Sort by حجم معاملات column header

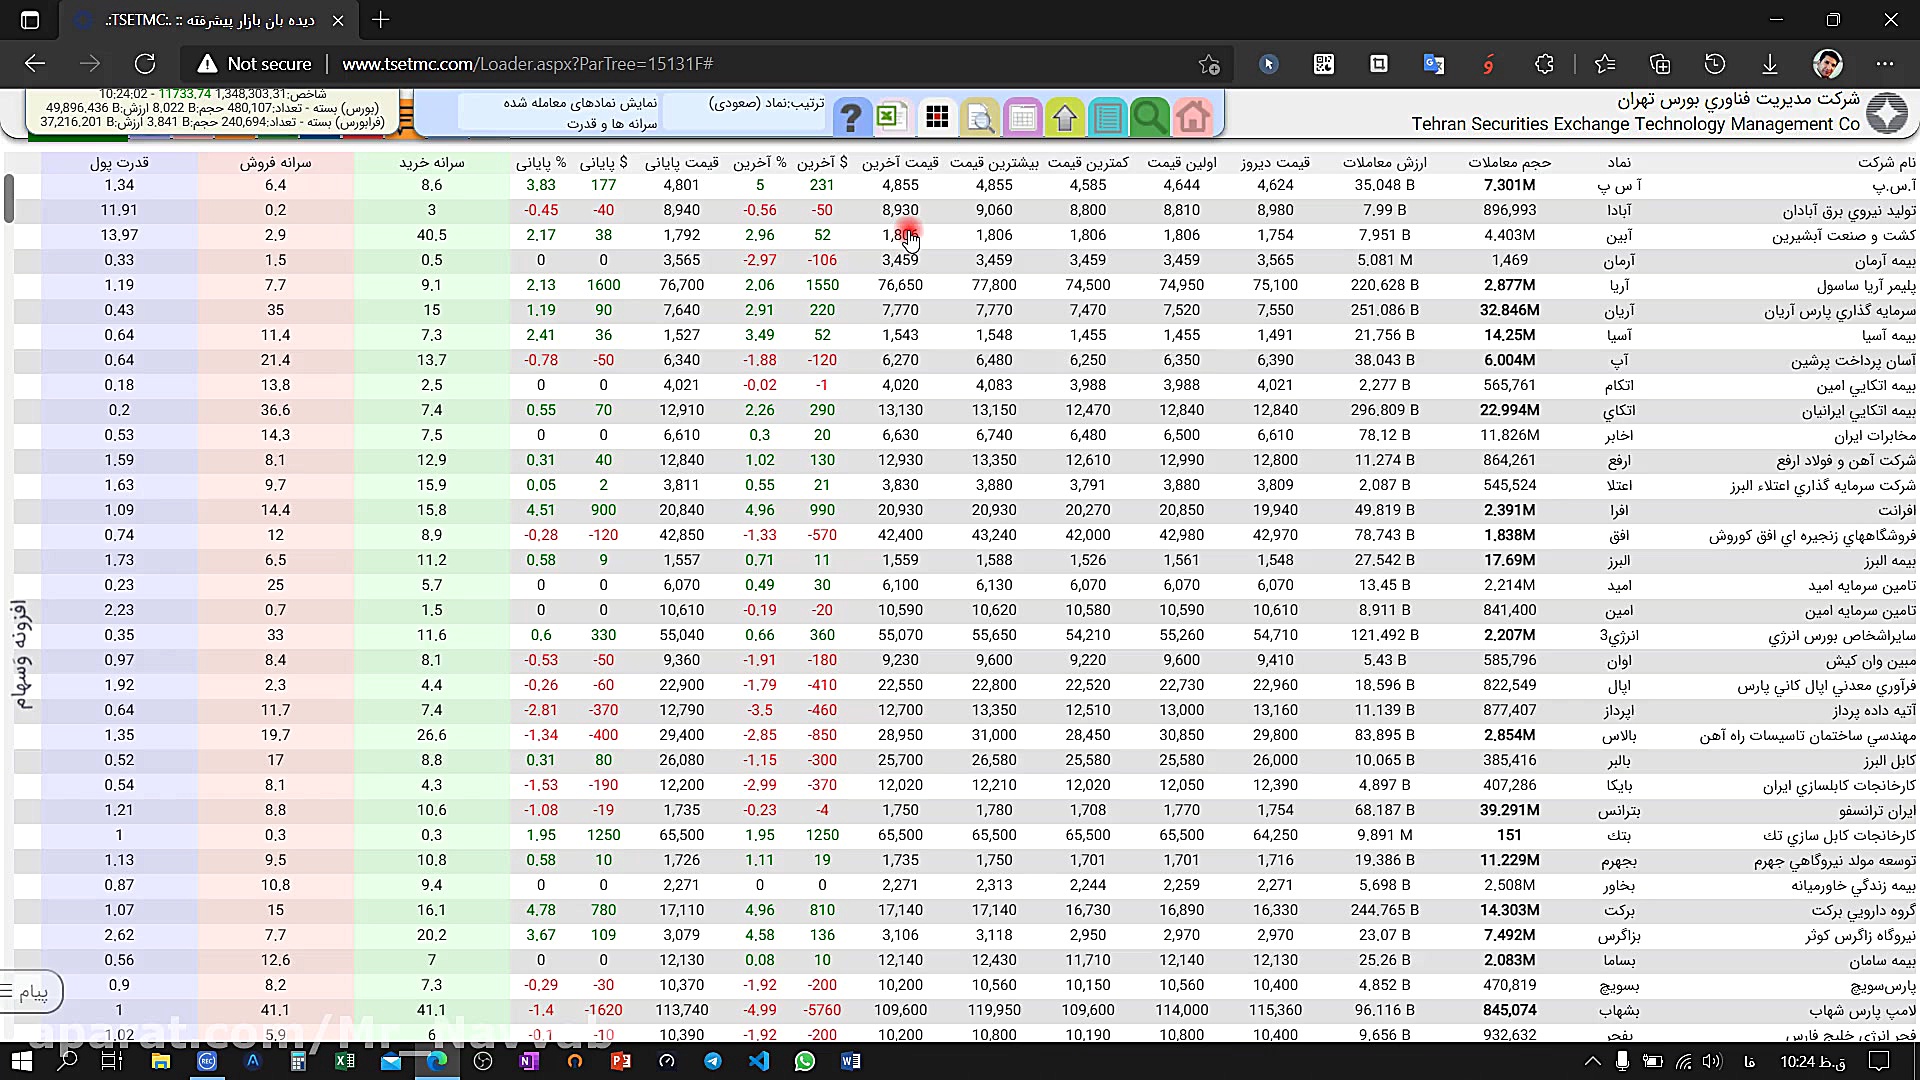(1509, 162)
